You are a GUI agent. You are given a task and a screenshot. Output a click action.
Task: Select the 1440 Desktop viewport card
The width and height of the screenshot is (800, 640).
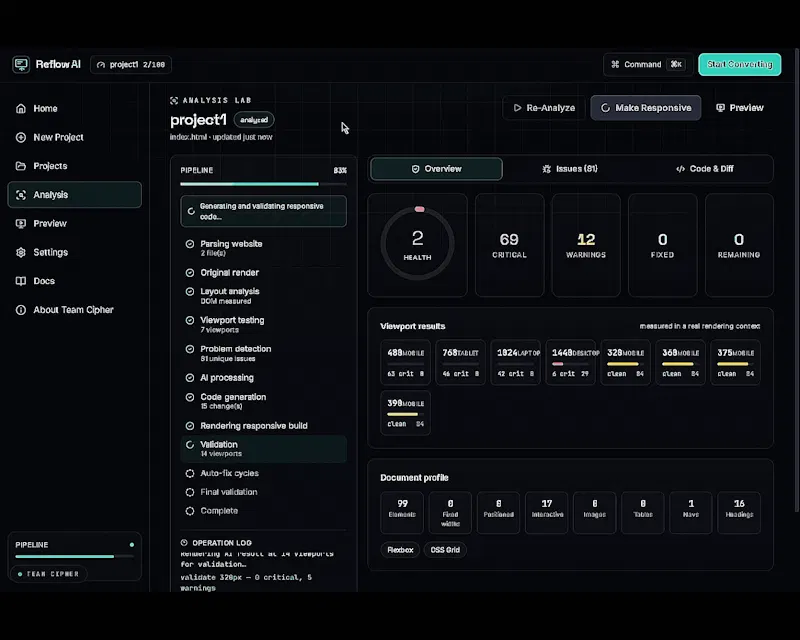pos(570,362)
